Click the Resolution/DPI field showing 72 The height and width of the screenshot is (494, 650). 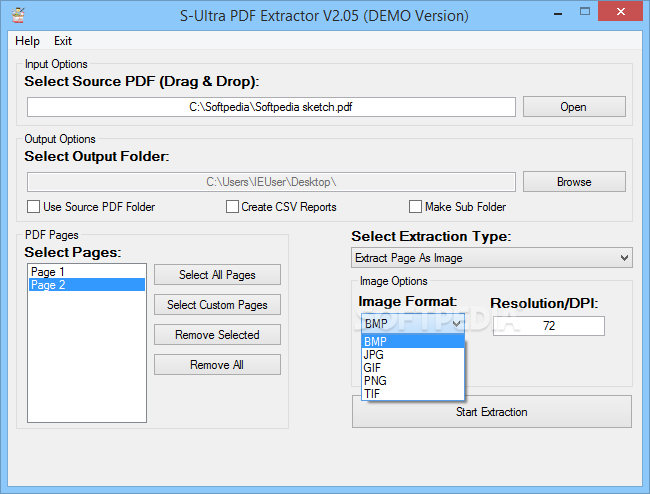(x=549, y=326)
